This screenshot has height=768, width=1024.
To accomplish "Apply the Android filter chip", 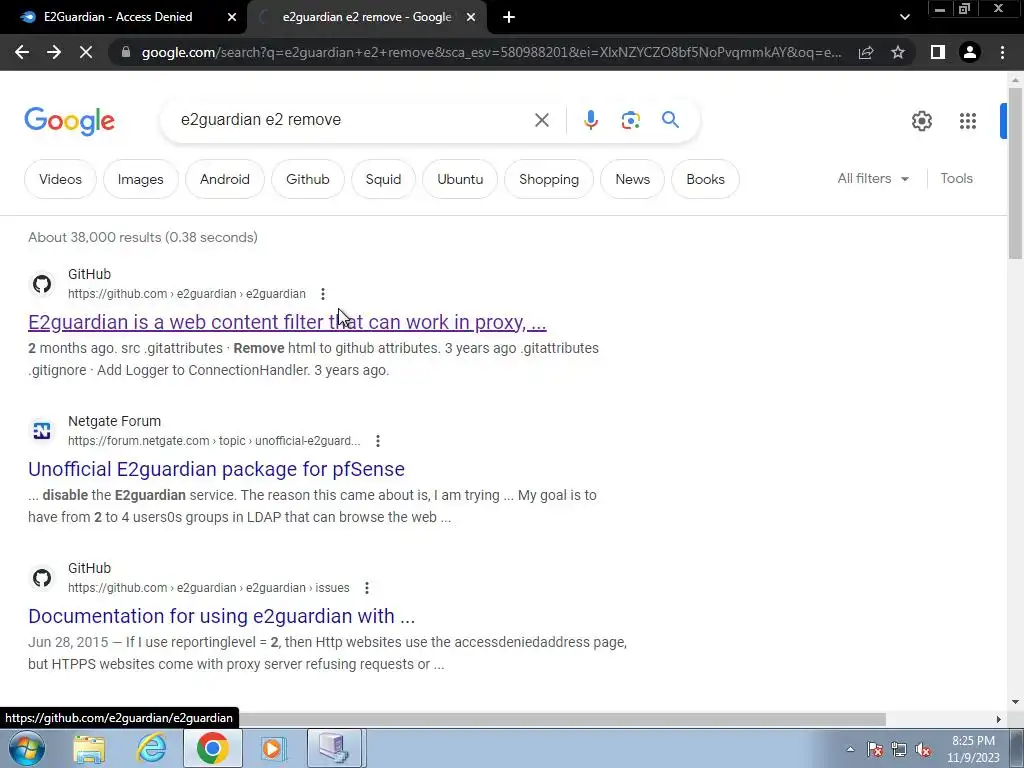I will click(225, 179).
